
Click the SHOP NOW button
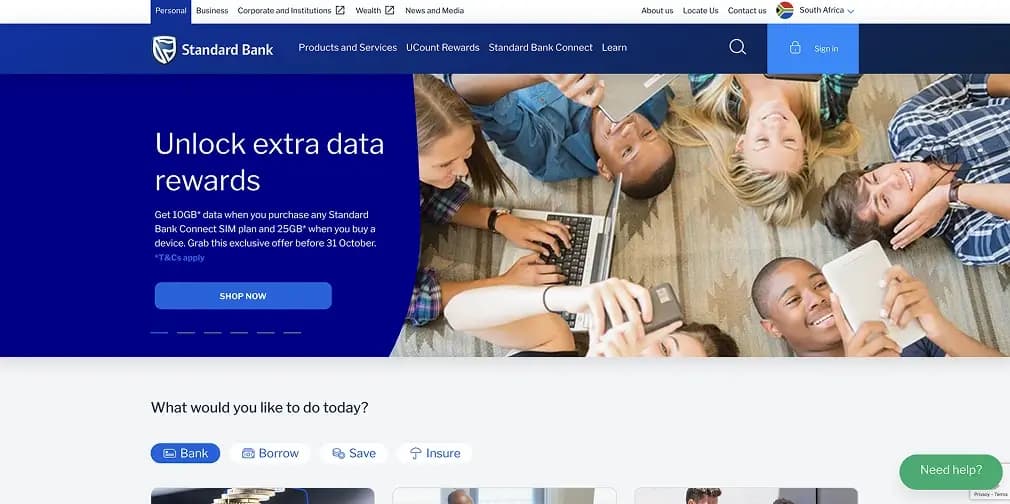(243, 296)
